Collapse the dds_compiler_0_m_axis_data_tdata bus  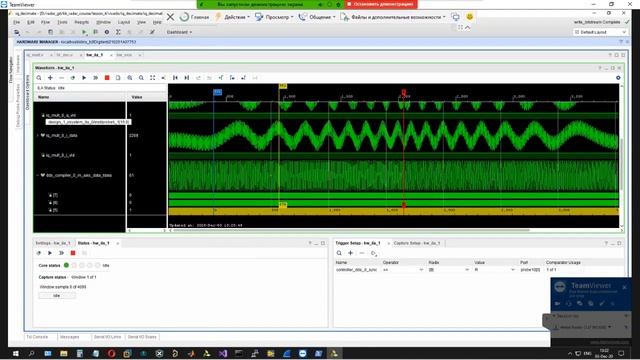click(38, 175)
